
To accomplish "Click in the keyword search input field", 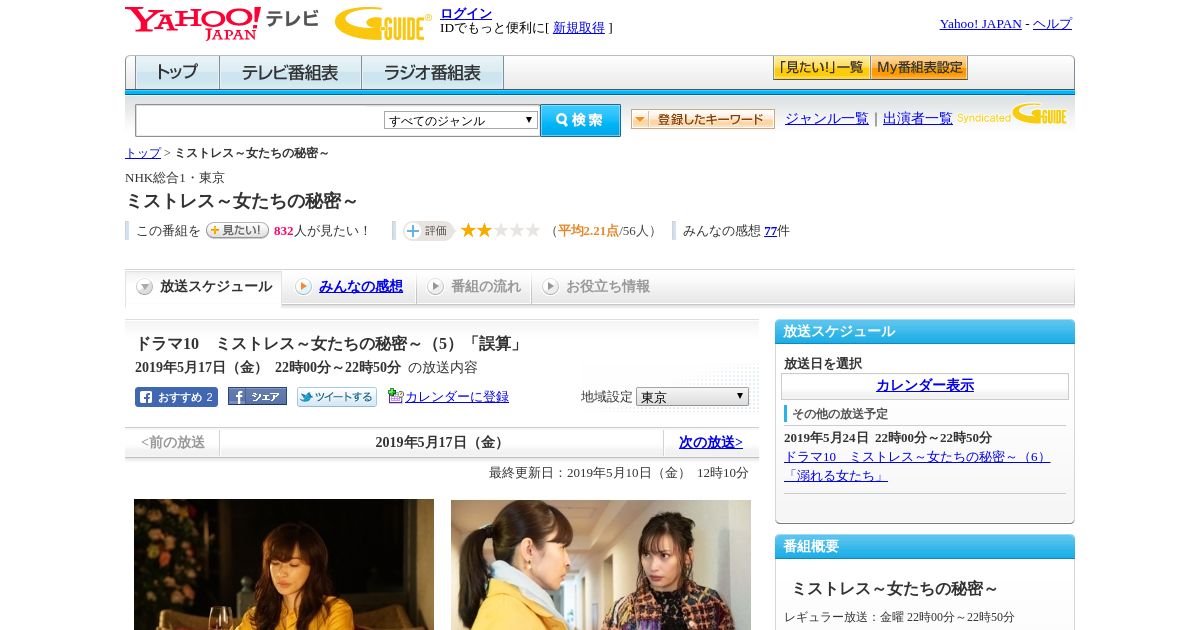I will pyautogui.click(x=260, y=120).
